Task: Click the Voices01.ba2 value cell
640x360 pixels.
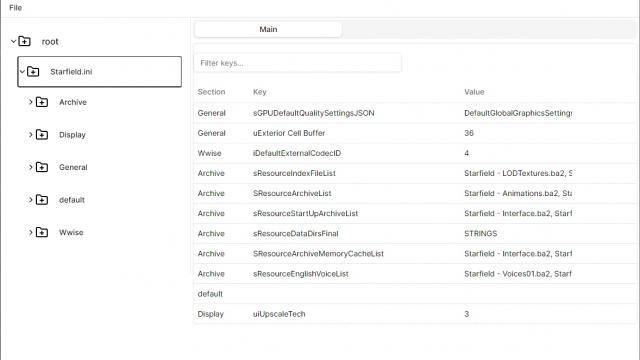Action: [x=518, y=273]
